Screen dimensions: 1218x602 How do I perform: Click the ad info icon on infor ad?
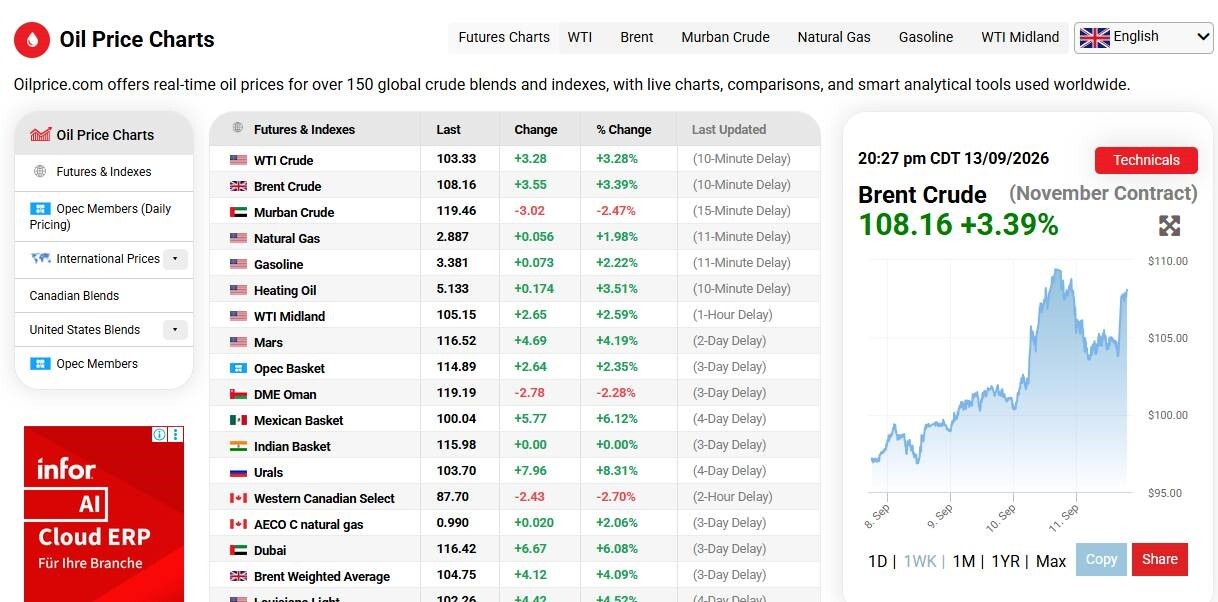click(x=160, y=434)
